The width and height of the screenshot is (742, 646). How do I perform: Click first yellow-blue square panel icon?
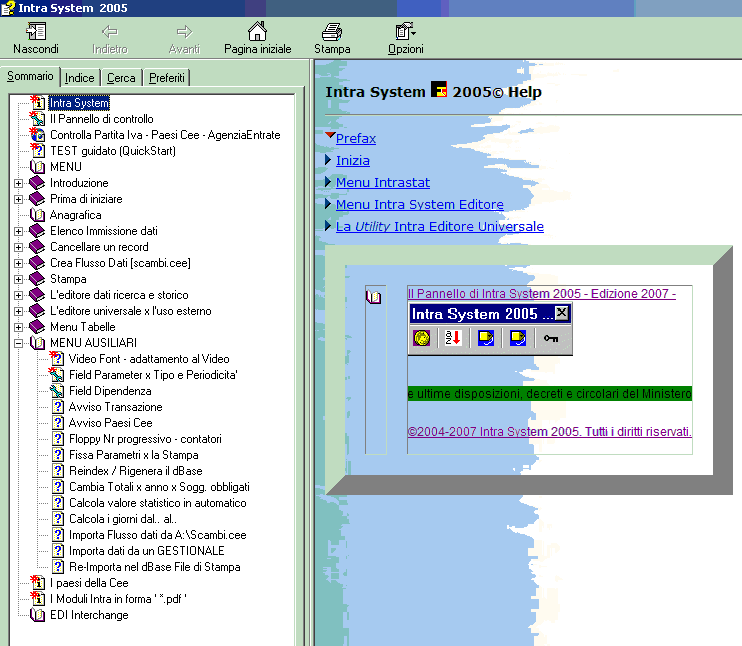(x=486, y=338)
